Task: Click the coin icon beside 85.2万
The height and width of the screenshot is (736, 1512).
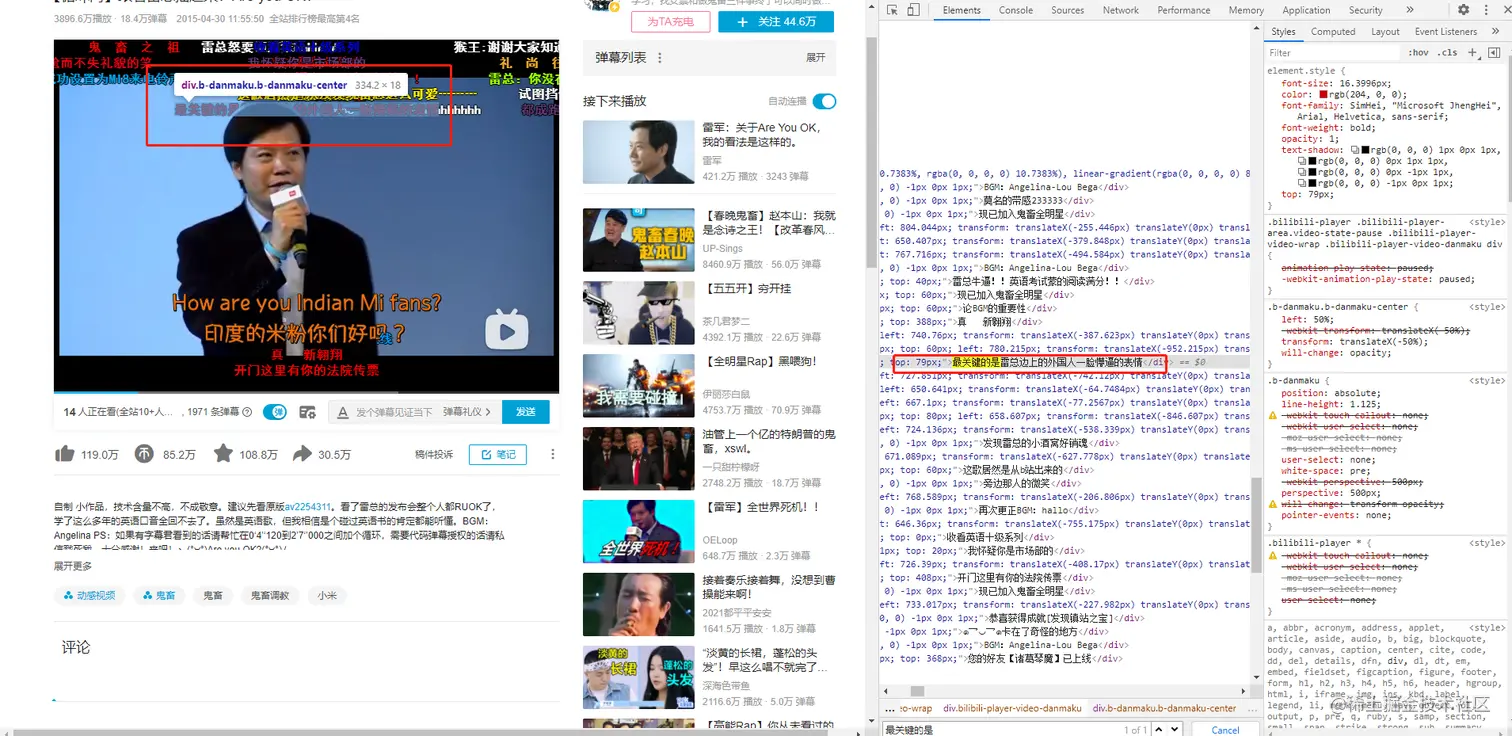Action: pyautogui.click(x=144, y=454)
